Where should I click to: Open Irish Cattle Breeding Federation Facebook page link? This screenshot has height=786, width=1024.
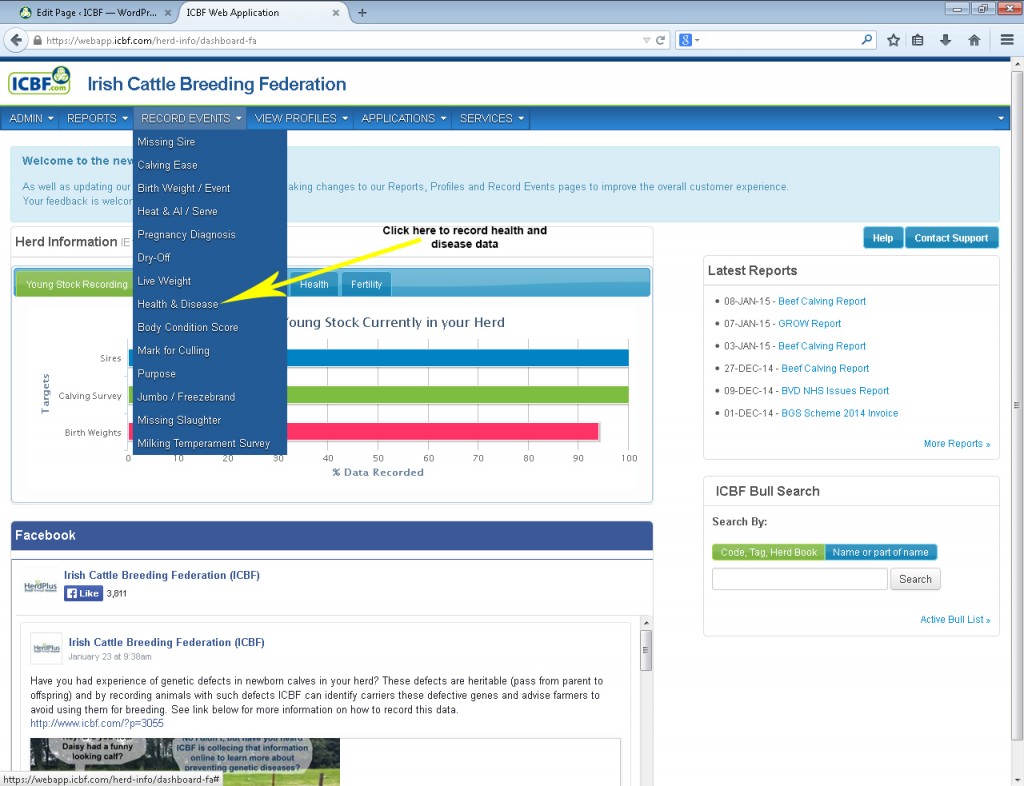click(161, 575)
